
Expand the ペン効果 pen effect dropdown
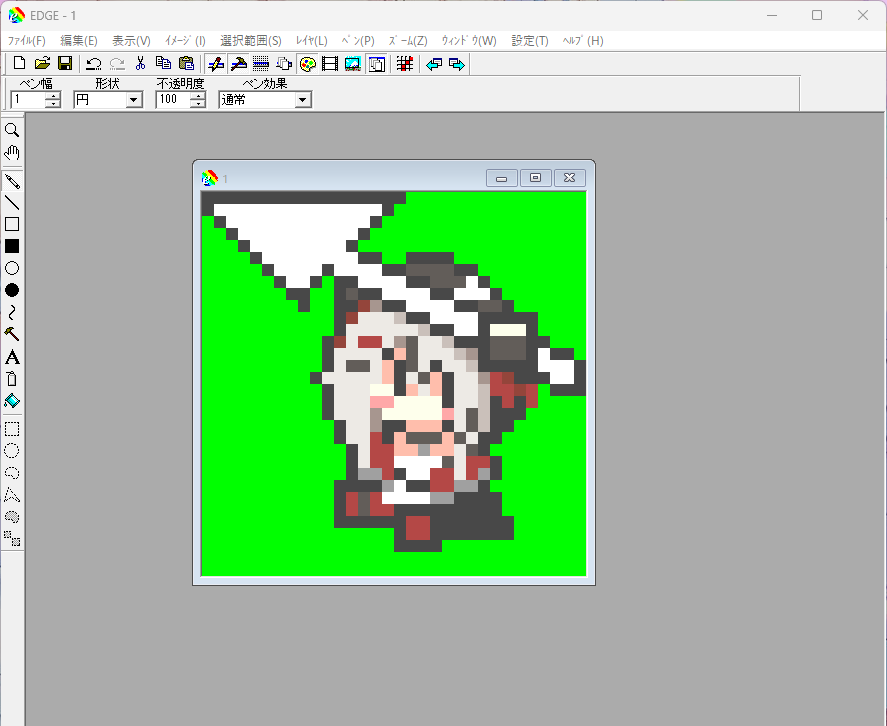pos(303,100)
